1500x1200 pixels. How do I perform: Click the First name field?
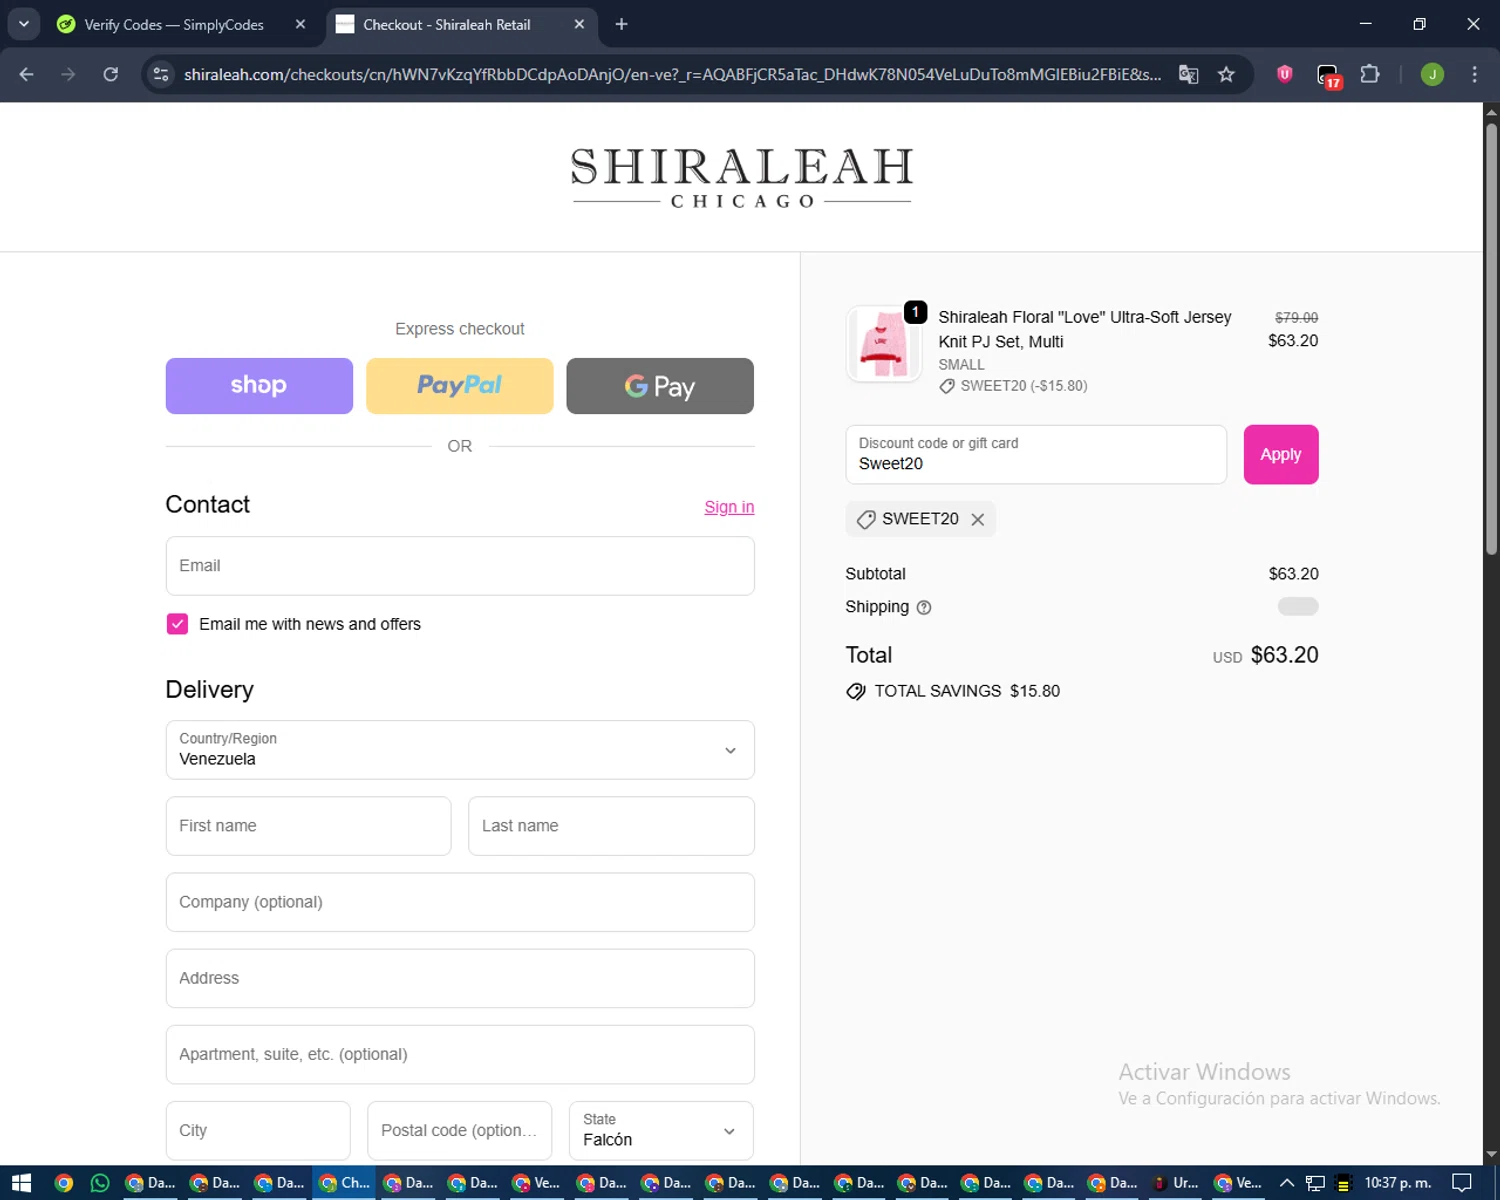(x=308, y=826)
